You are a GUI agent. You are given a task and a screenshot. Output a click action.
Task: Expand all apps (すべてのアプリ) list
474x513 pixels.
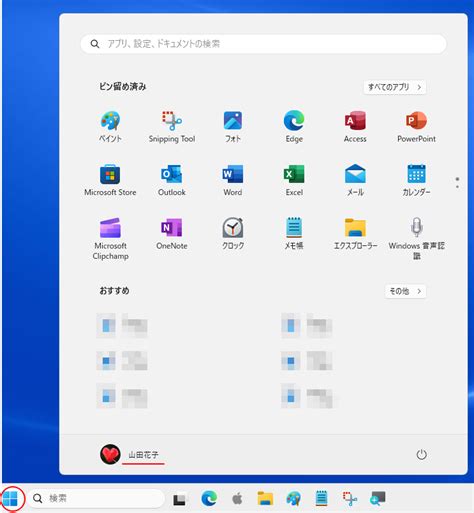coord(395,87)
